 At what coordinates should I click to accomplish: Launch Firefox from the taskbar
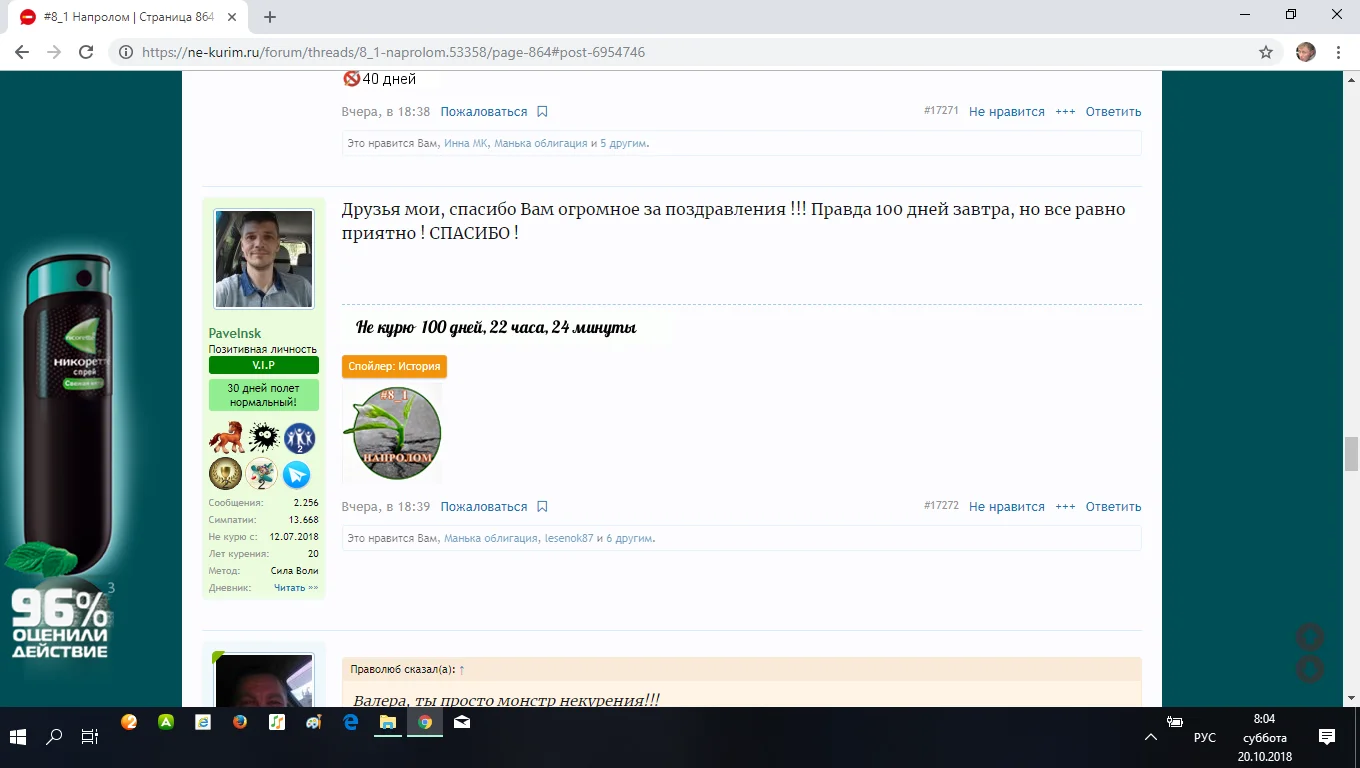click(x=240, y=722)
